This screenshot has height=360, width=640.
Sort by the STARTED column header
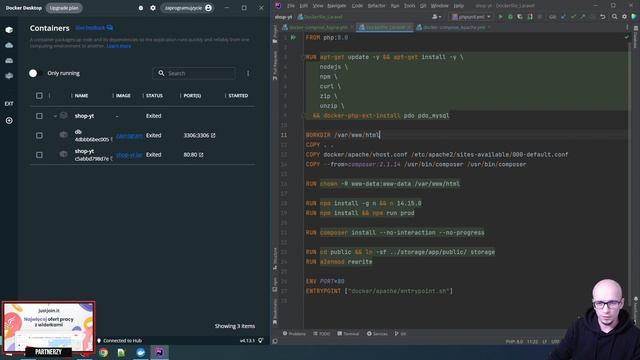pyautogui.click(x=238, y=96)
